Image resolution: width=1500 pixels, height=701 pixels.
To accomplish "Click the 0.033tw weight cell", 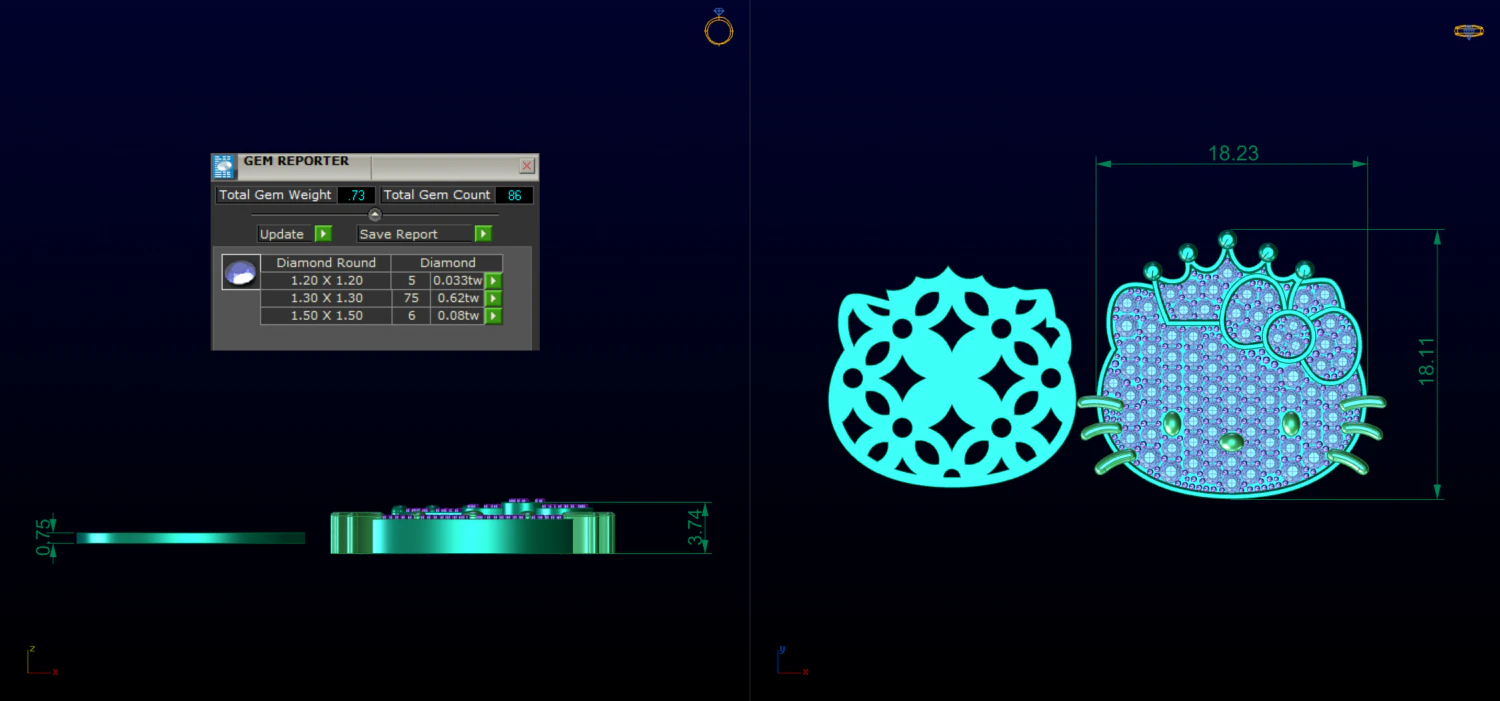I will (x=458, y=281).
